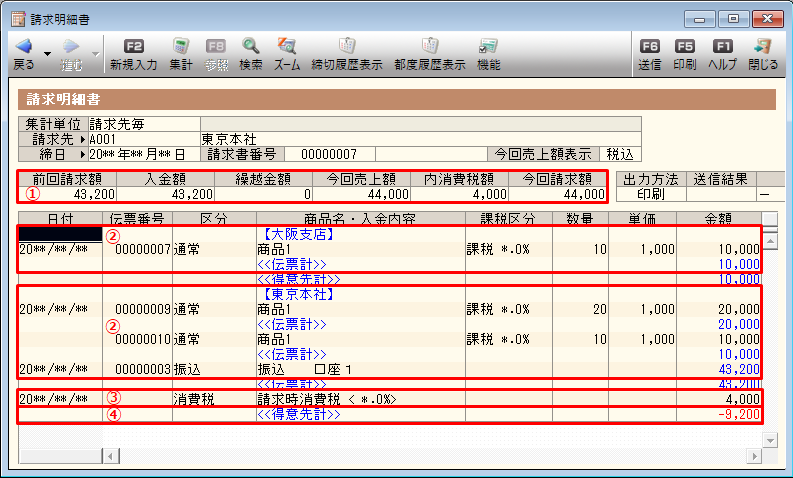Select the 振込 slip 00000003 row
Viewport: 793px width, 478px height.
(x=138, y=369)
